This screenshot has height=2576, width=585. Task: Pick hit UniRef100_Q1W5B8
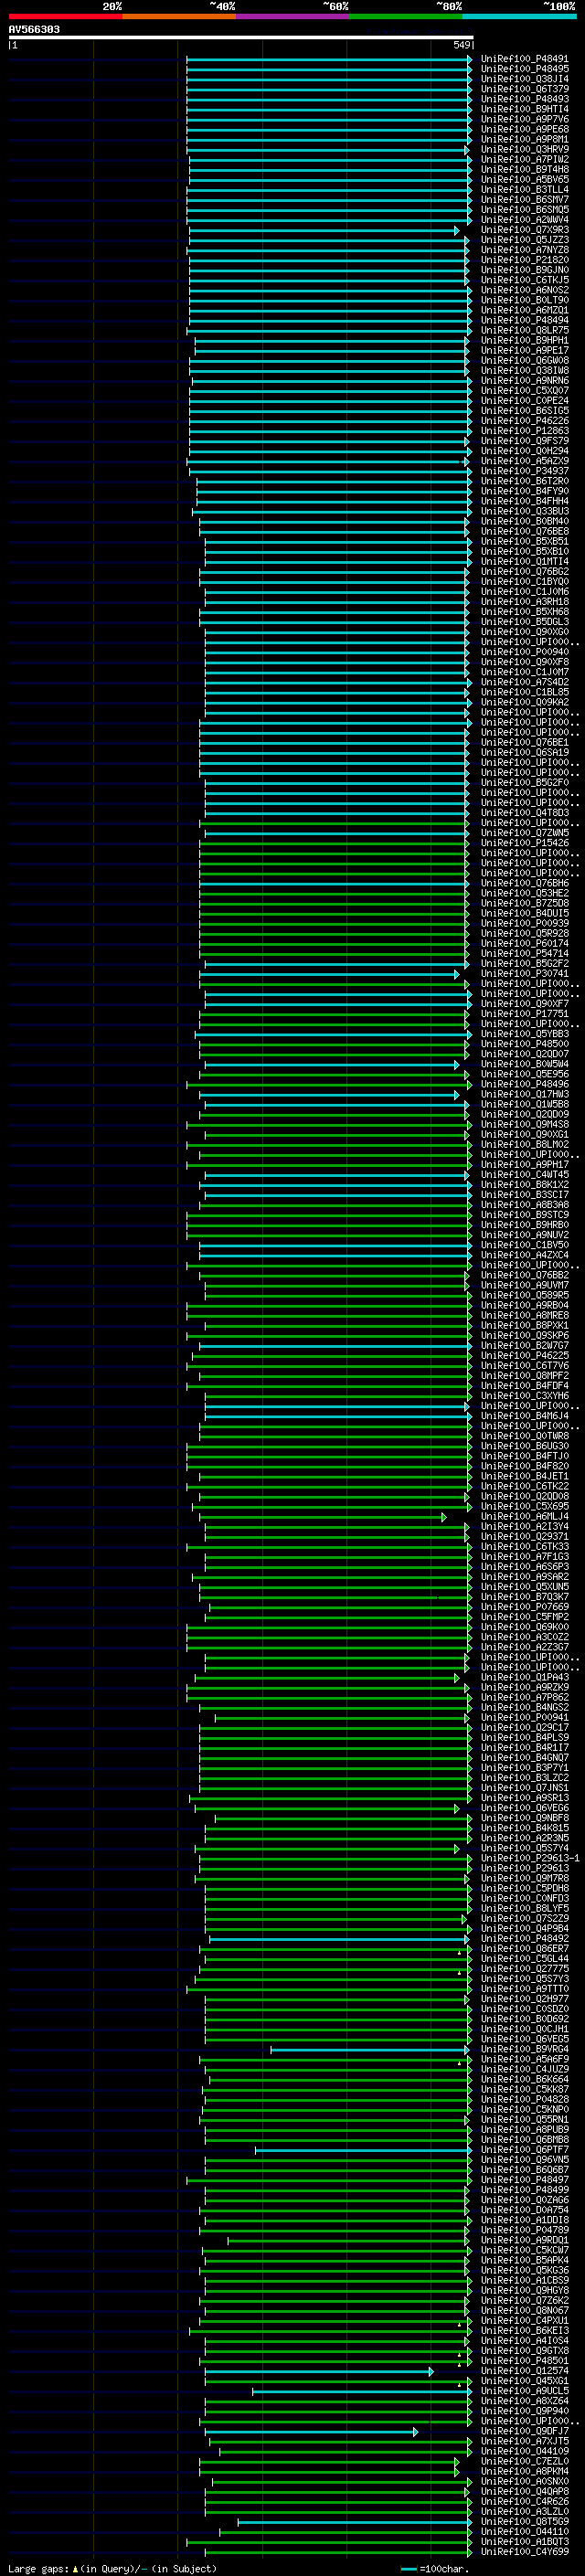click(525, 1104)
